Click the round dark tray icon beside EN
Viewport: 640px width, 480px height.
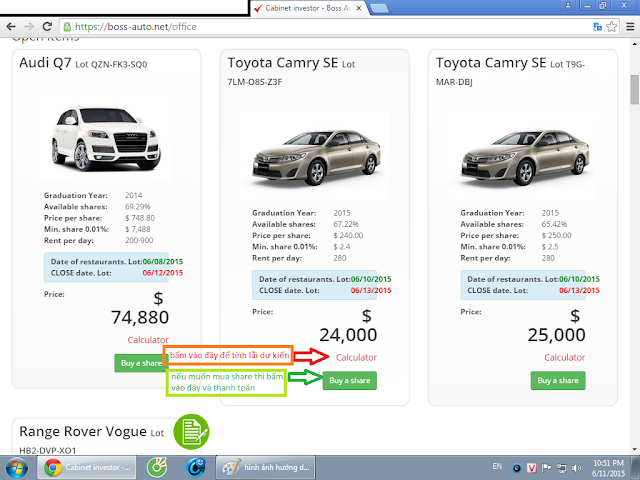pos(517,468)
